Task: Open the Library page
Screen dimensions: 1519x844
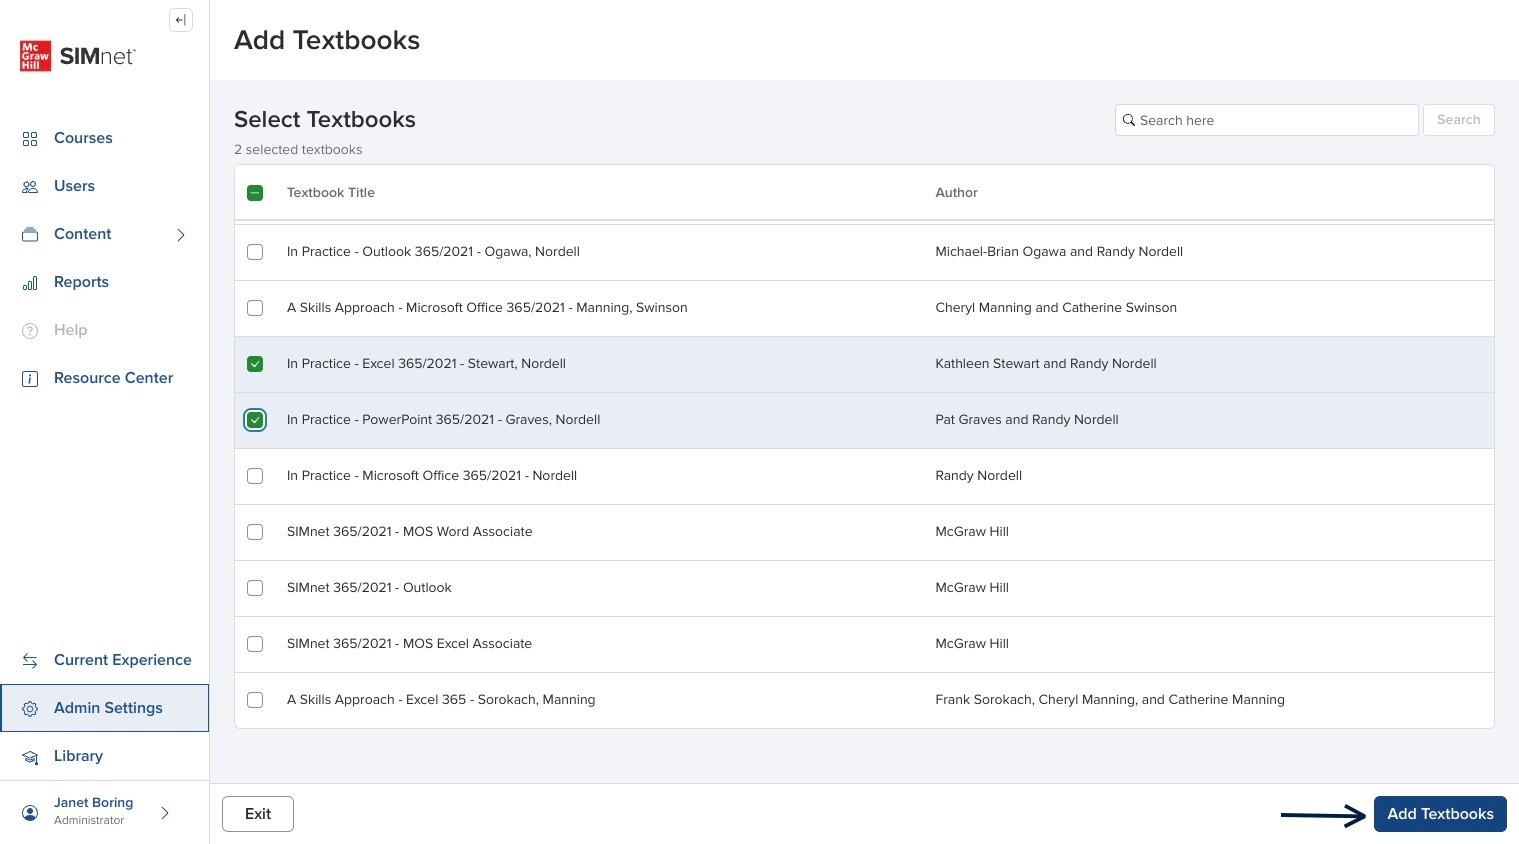Action: coord(78,756)
